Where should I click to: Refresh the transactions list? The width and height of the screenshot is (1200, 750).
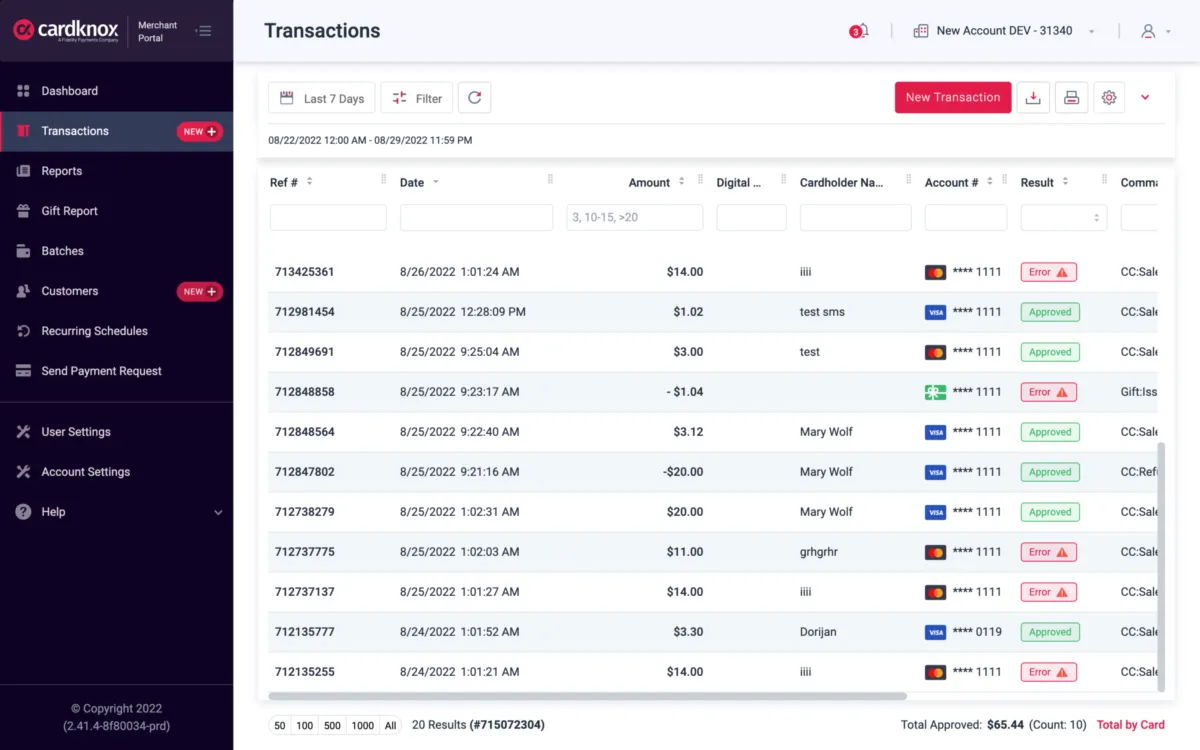tap(474, 98)
